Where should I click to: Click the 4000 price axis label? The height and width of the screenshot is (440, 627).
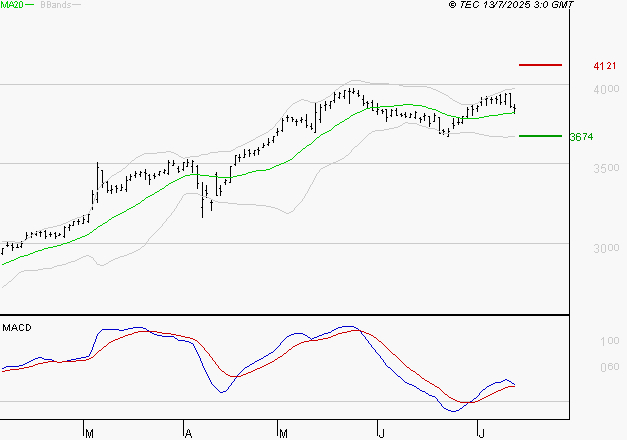606,89
